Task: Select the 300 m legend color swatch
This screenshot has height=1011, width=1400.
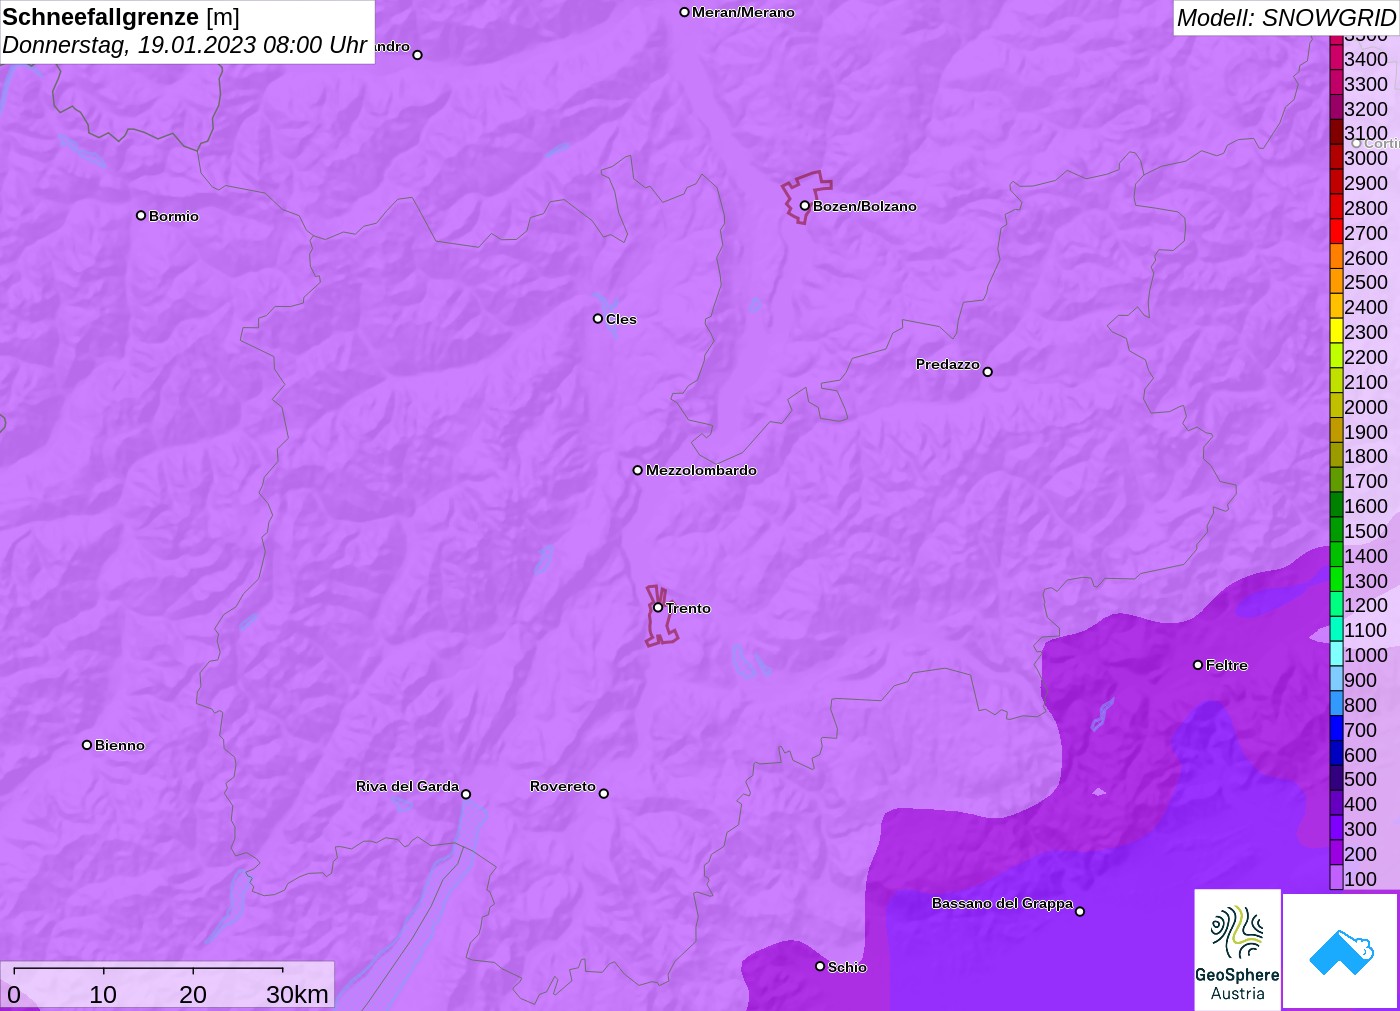Action: pos(1336,829)
